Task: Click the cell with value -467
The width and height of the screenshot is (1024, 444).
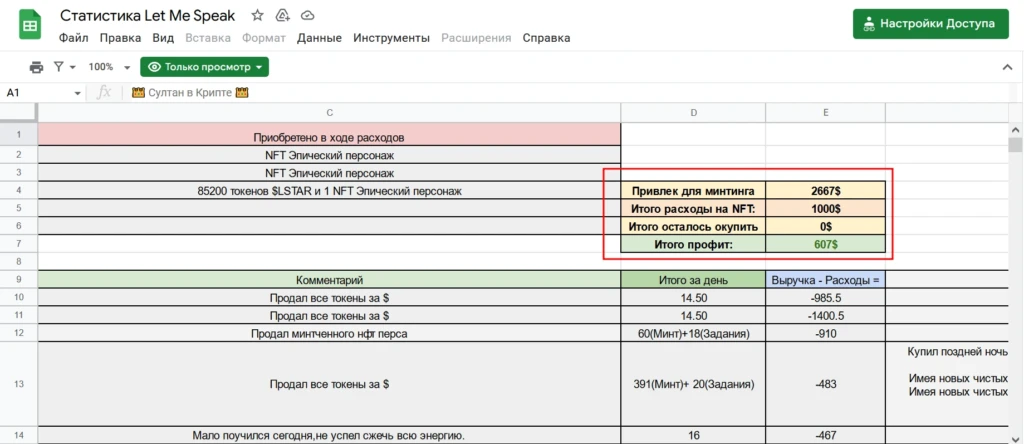Action: 825,436
